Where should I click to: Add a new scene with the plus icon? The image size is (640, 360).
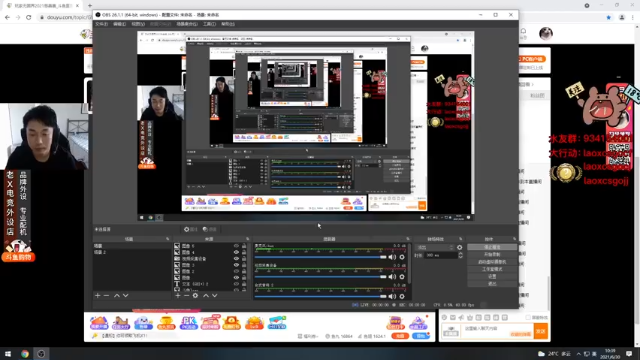[98, 296]
